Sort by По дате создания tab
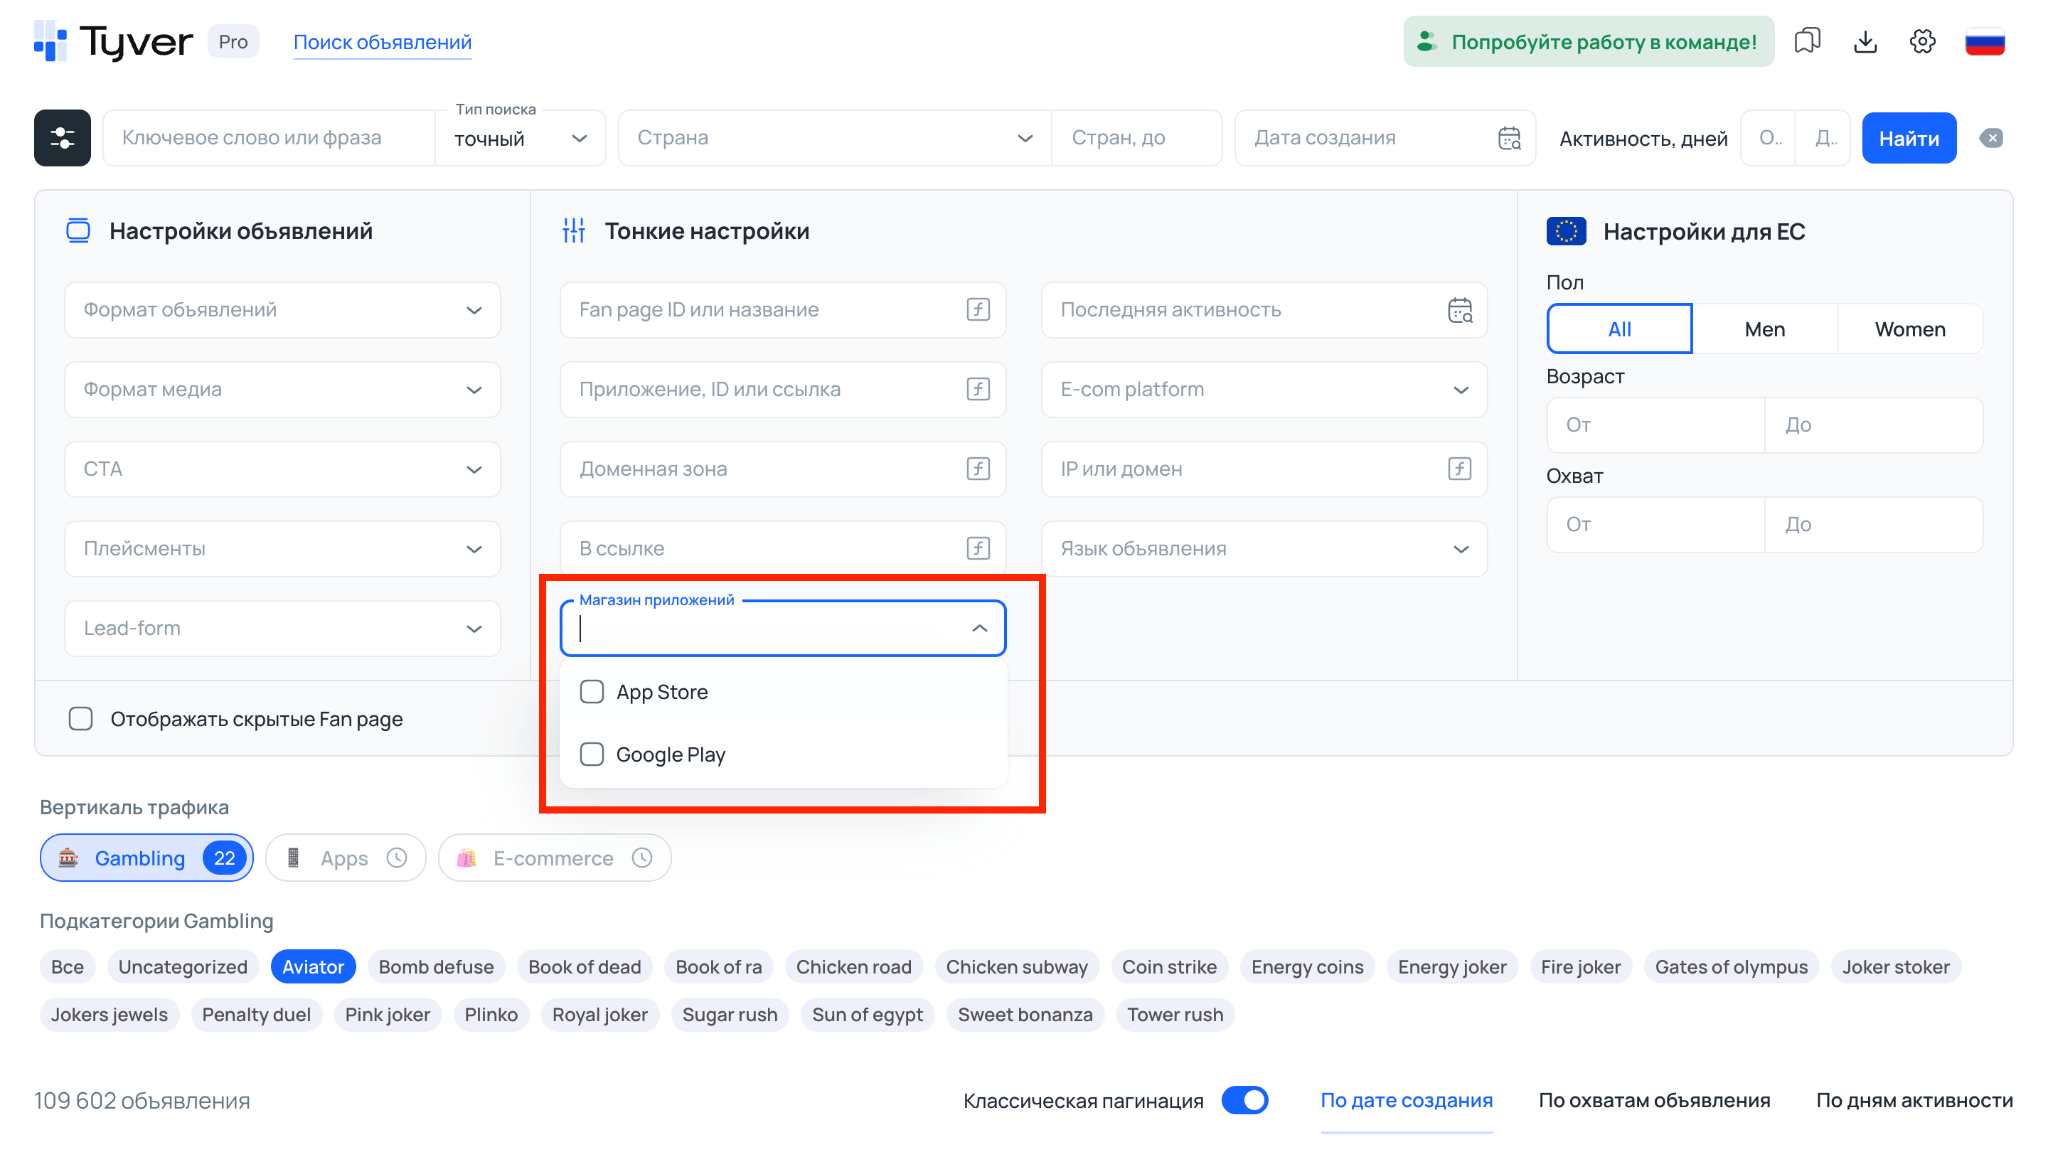2048x1155 pixels. pos(1406,1100)
